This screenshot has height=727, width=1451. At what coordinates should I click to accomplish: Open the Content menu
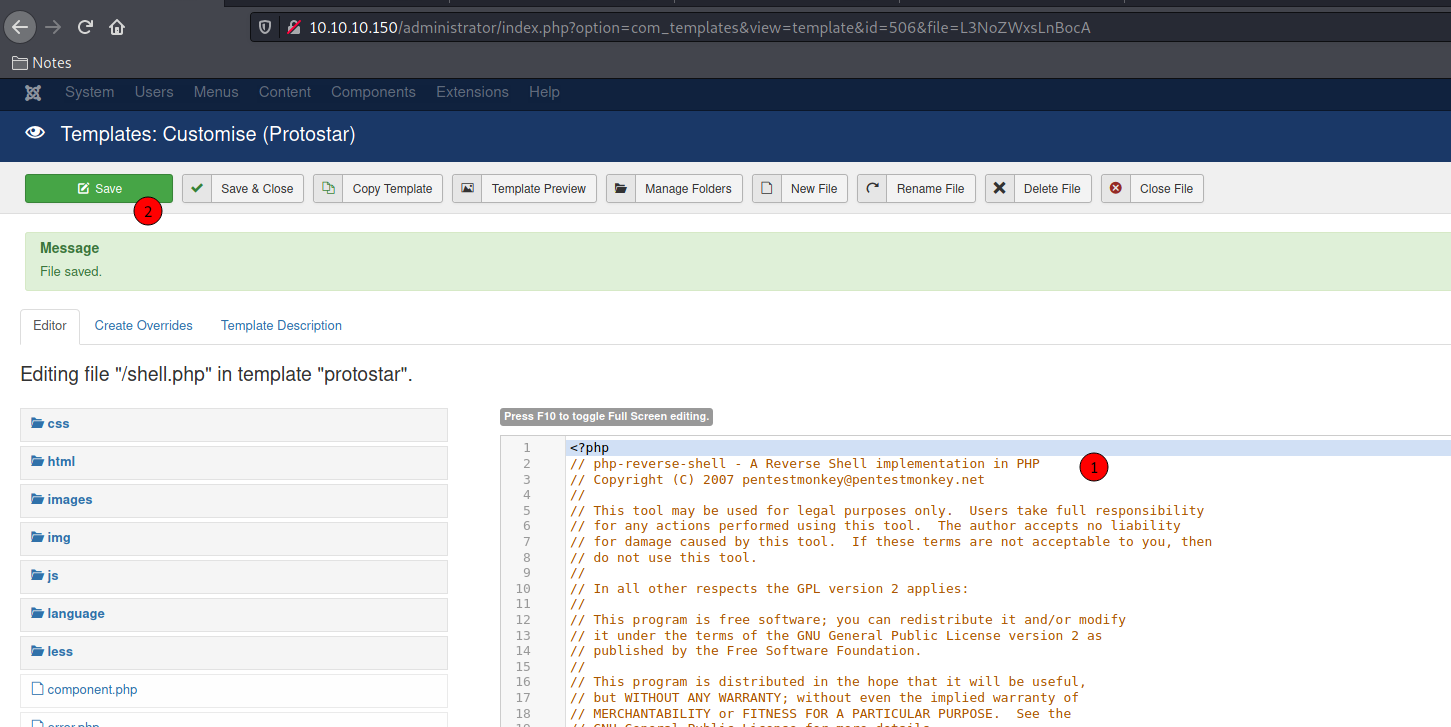[285, 92]
